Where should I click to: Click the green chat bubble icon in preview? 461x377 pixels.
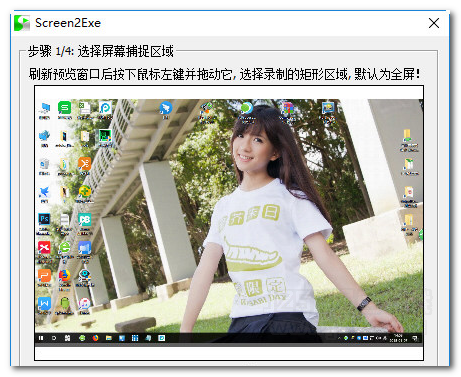[x=246, y=108]
